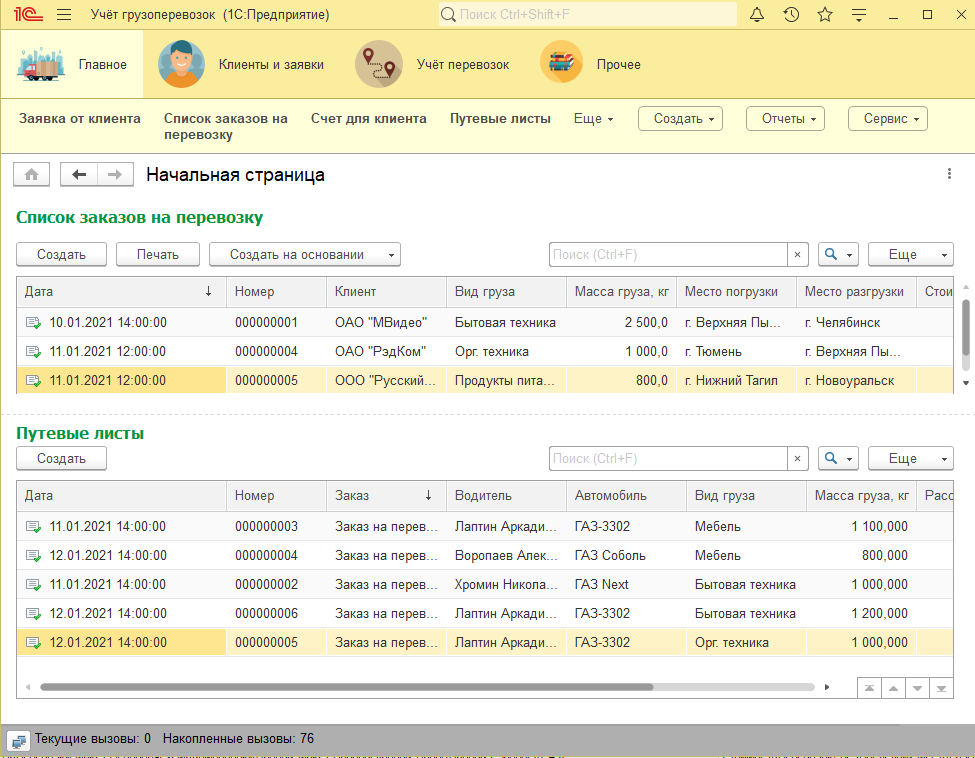Go to the home page icon button

pyautogui.click(x=32, y=175)
